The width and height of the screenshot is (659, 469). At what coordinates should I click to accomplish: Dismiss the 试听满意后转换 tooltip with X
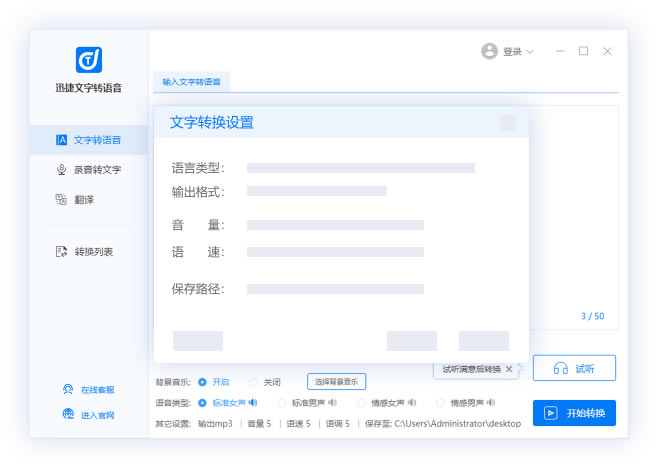click(x=508, y=369)
